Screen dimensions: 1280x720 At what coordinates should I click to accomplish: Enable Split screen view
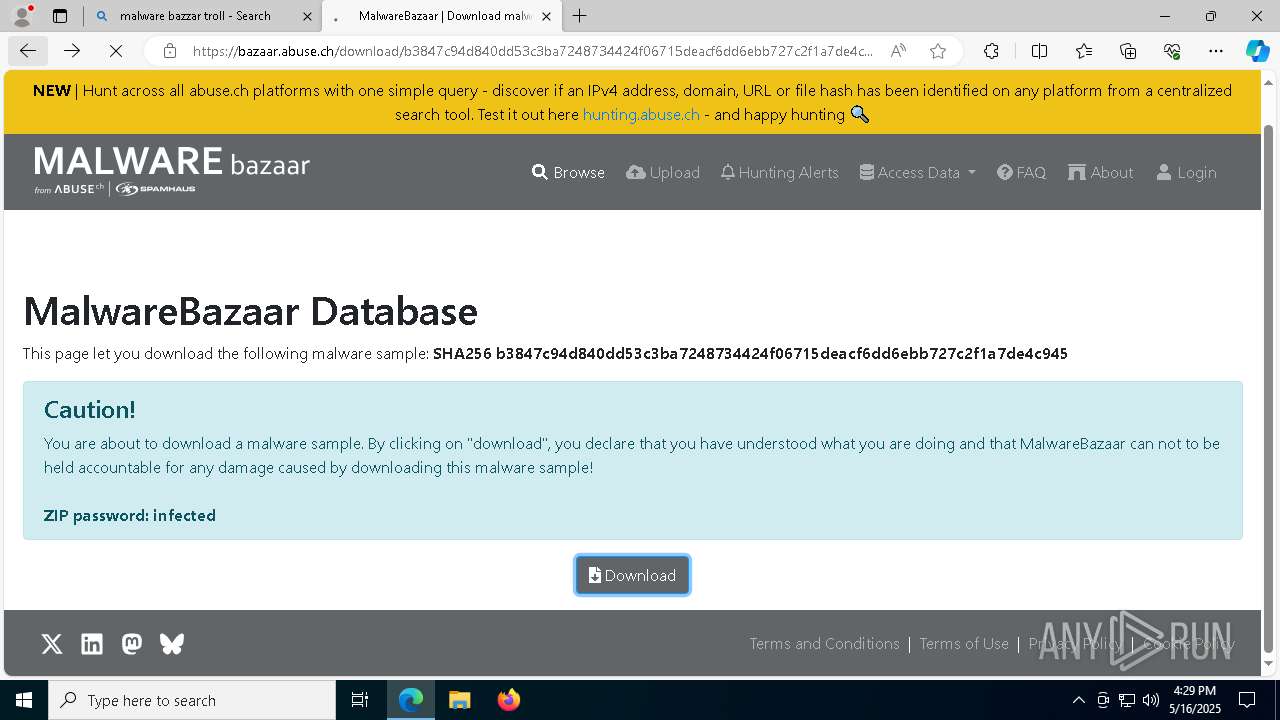[1039, 51]
